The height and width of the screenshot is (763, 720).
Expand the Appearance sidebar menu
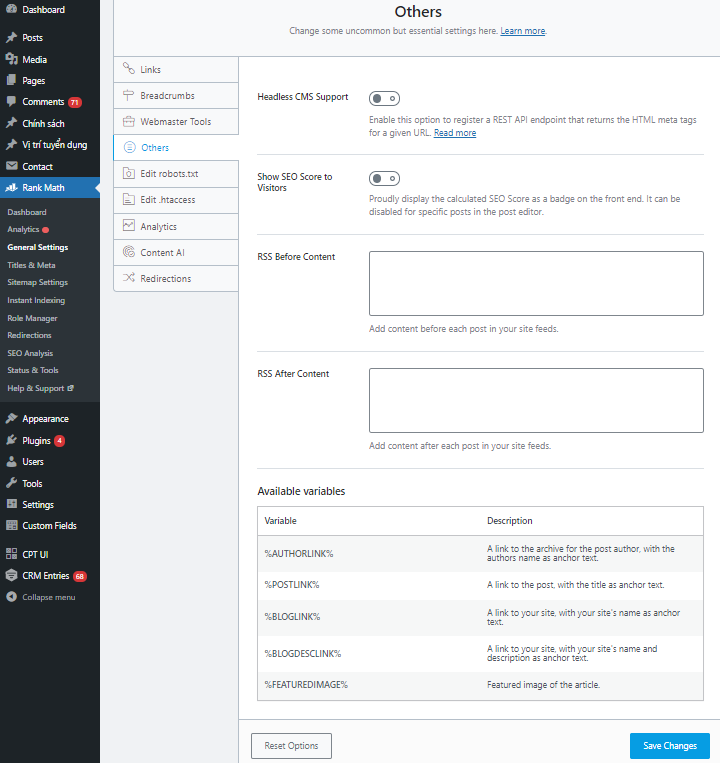coord(45,419)
